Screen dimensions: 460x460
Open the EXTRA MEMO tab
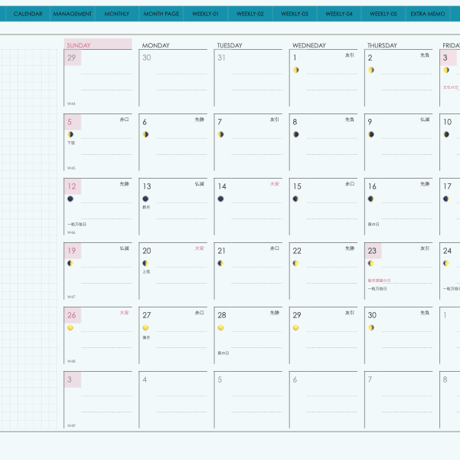point(428,14)
